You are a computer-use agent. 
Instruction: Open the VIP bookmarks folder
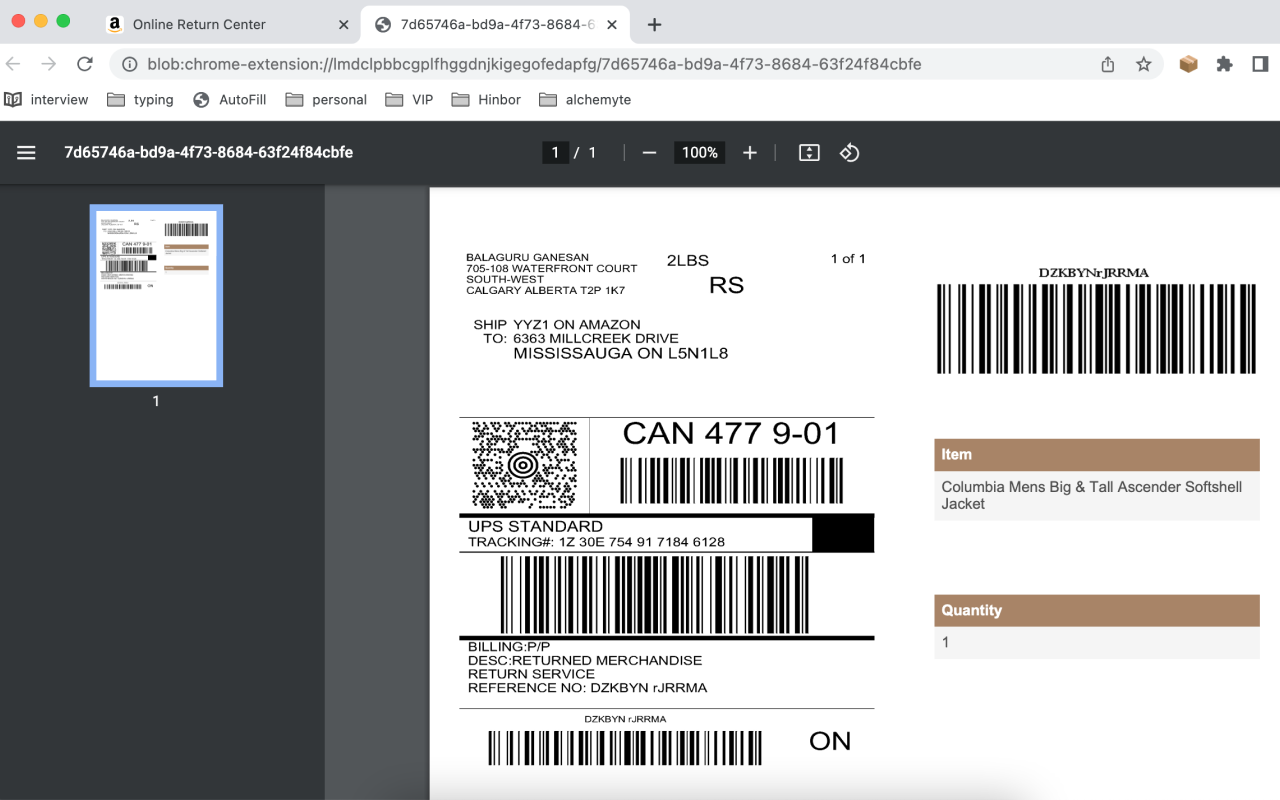(409, 99)
